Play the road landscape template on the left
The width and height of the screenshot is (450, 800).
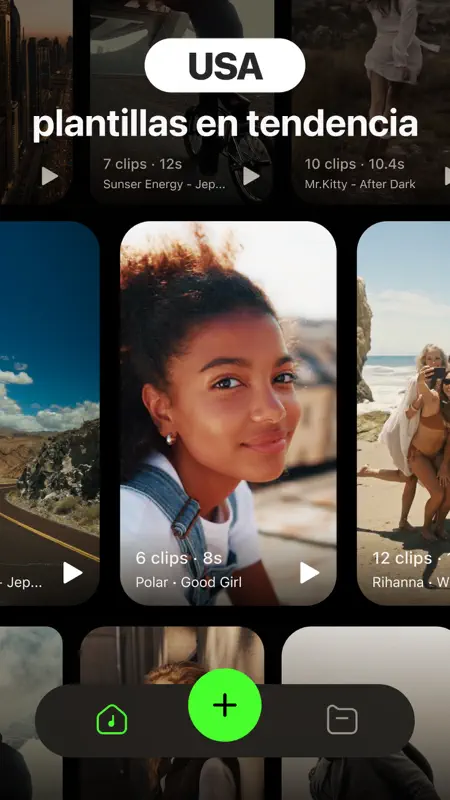click(72, 572)
